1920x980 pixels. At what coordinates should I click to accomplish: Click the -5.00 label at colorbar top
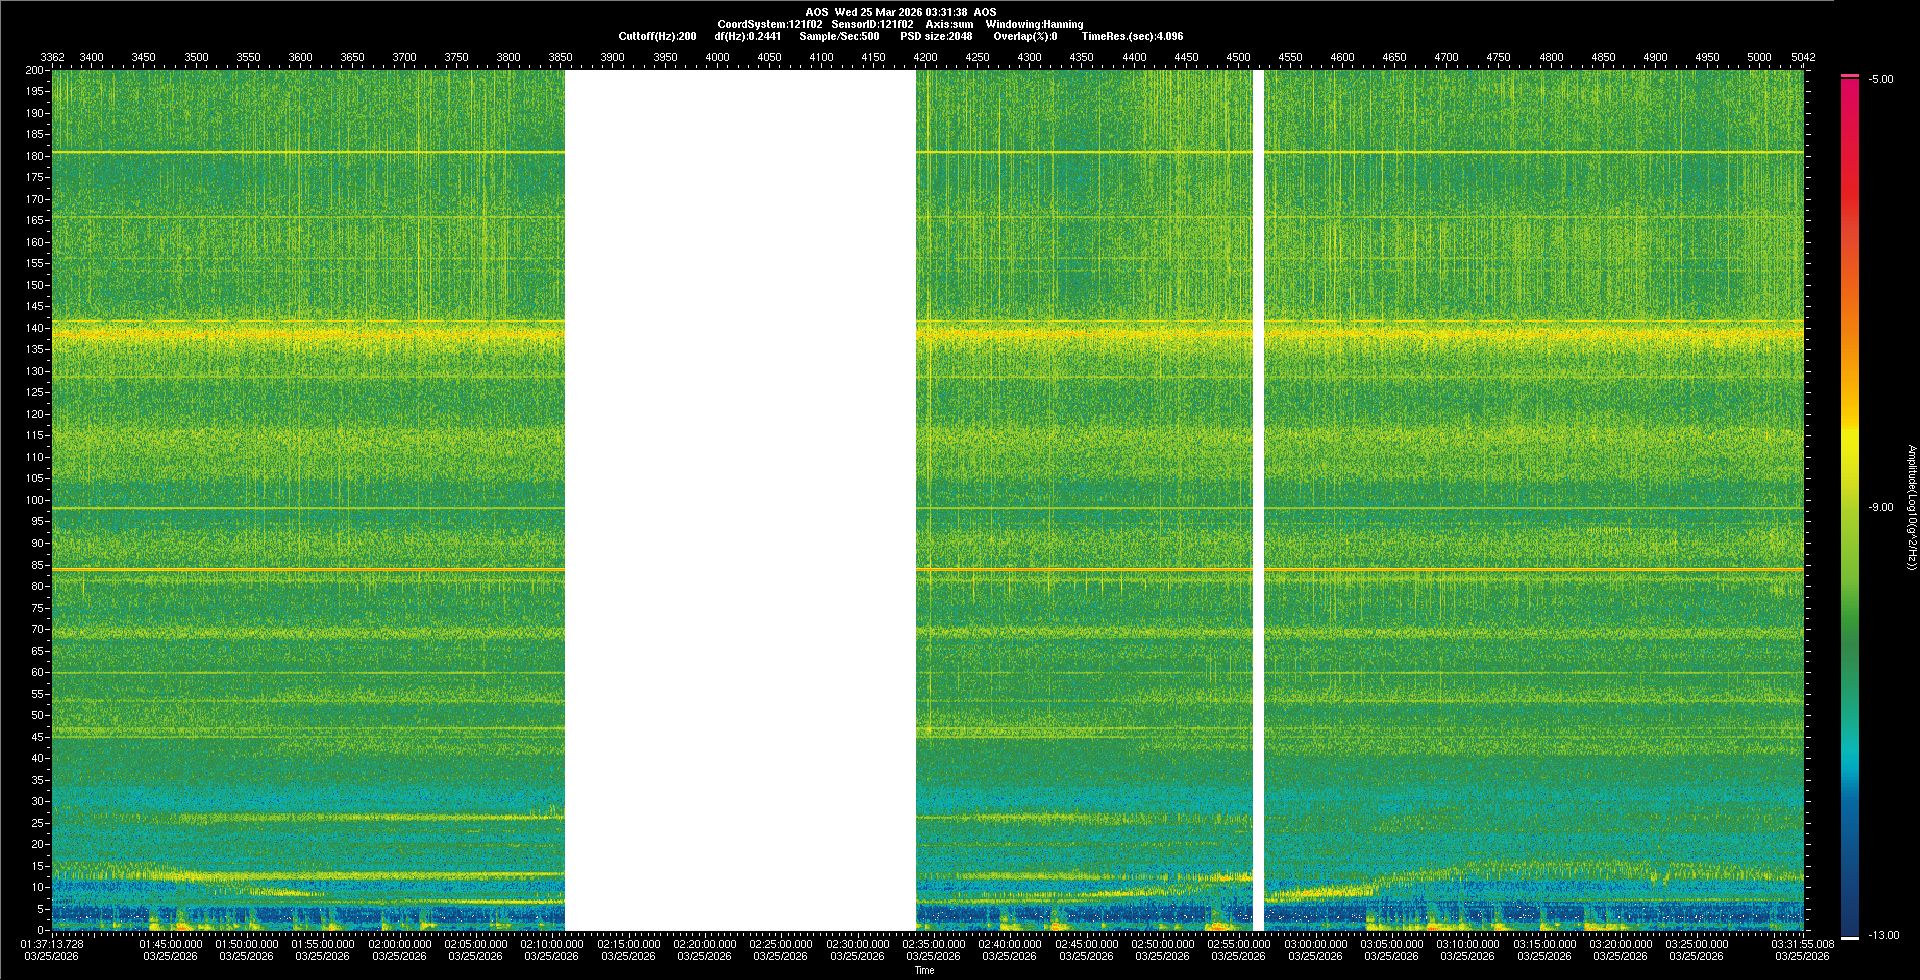pos(1880,79)
